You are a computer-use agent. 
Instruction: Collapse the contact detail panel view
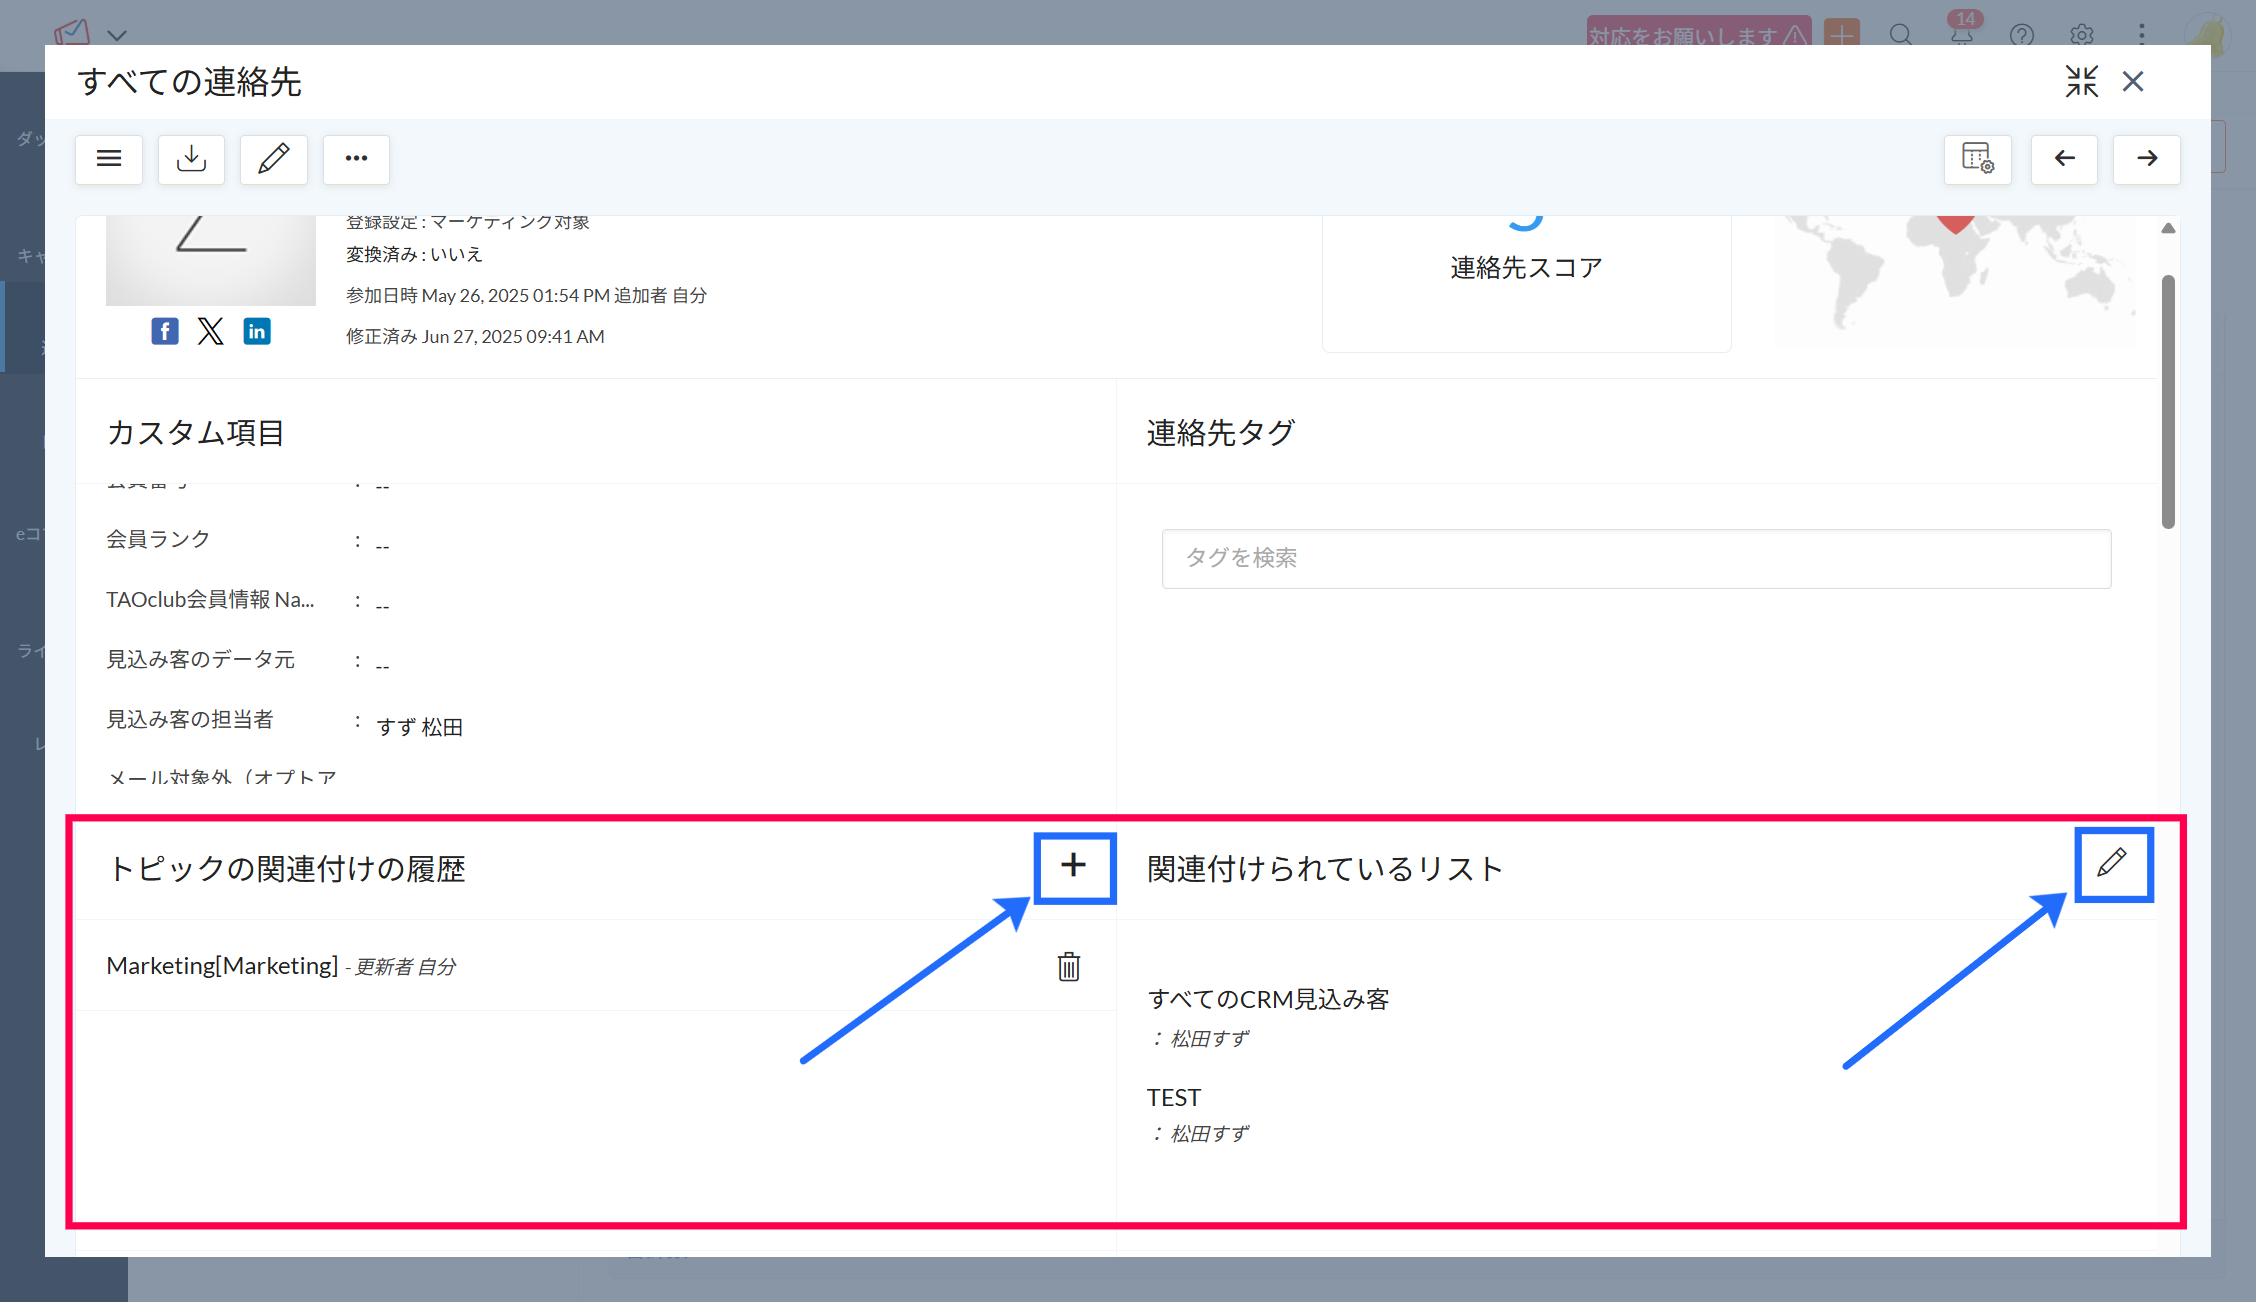coord(2081,81)
